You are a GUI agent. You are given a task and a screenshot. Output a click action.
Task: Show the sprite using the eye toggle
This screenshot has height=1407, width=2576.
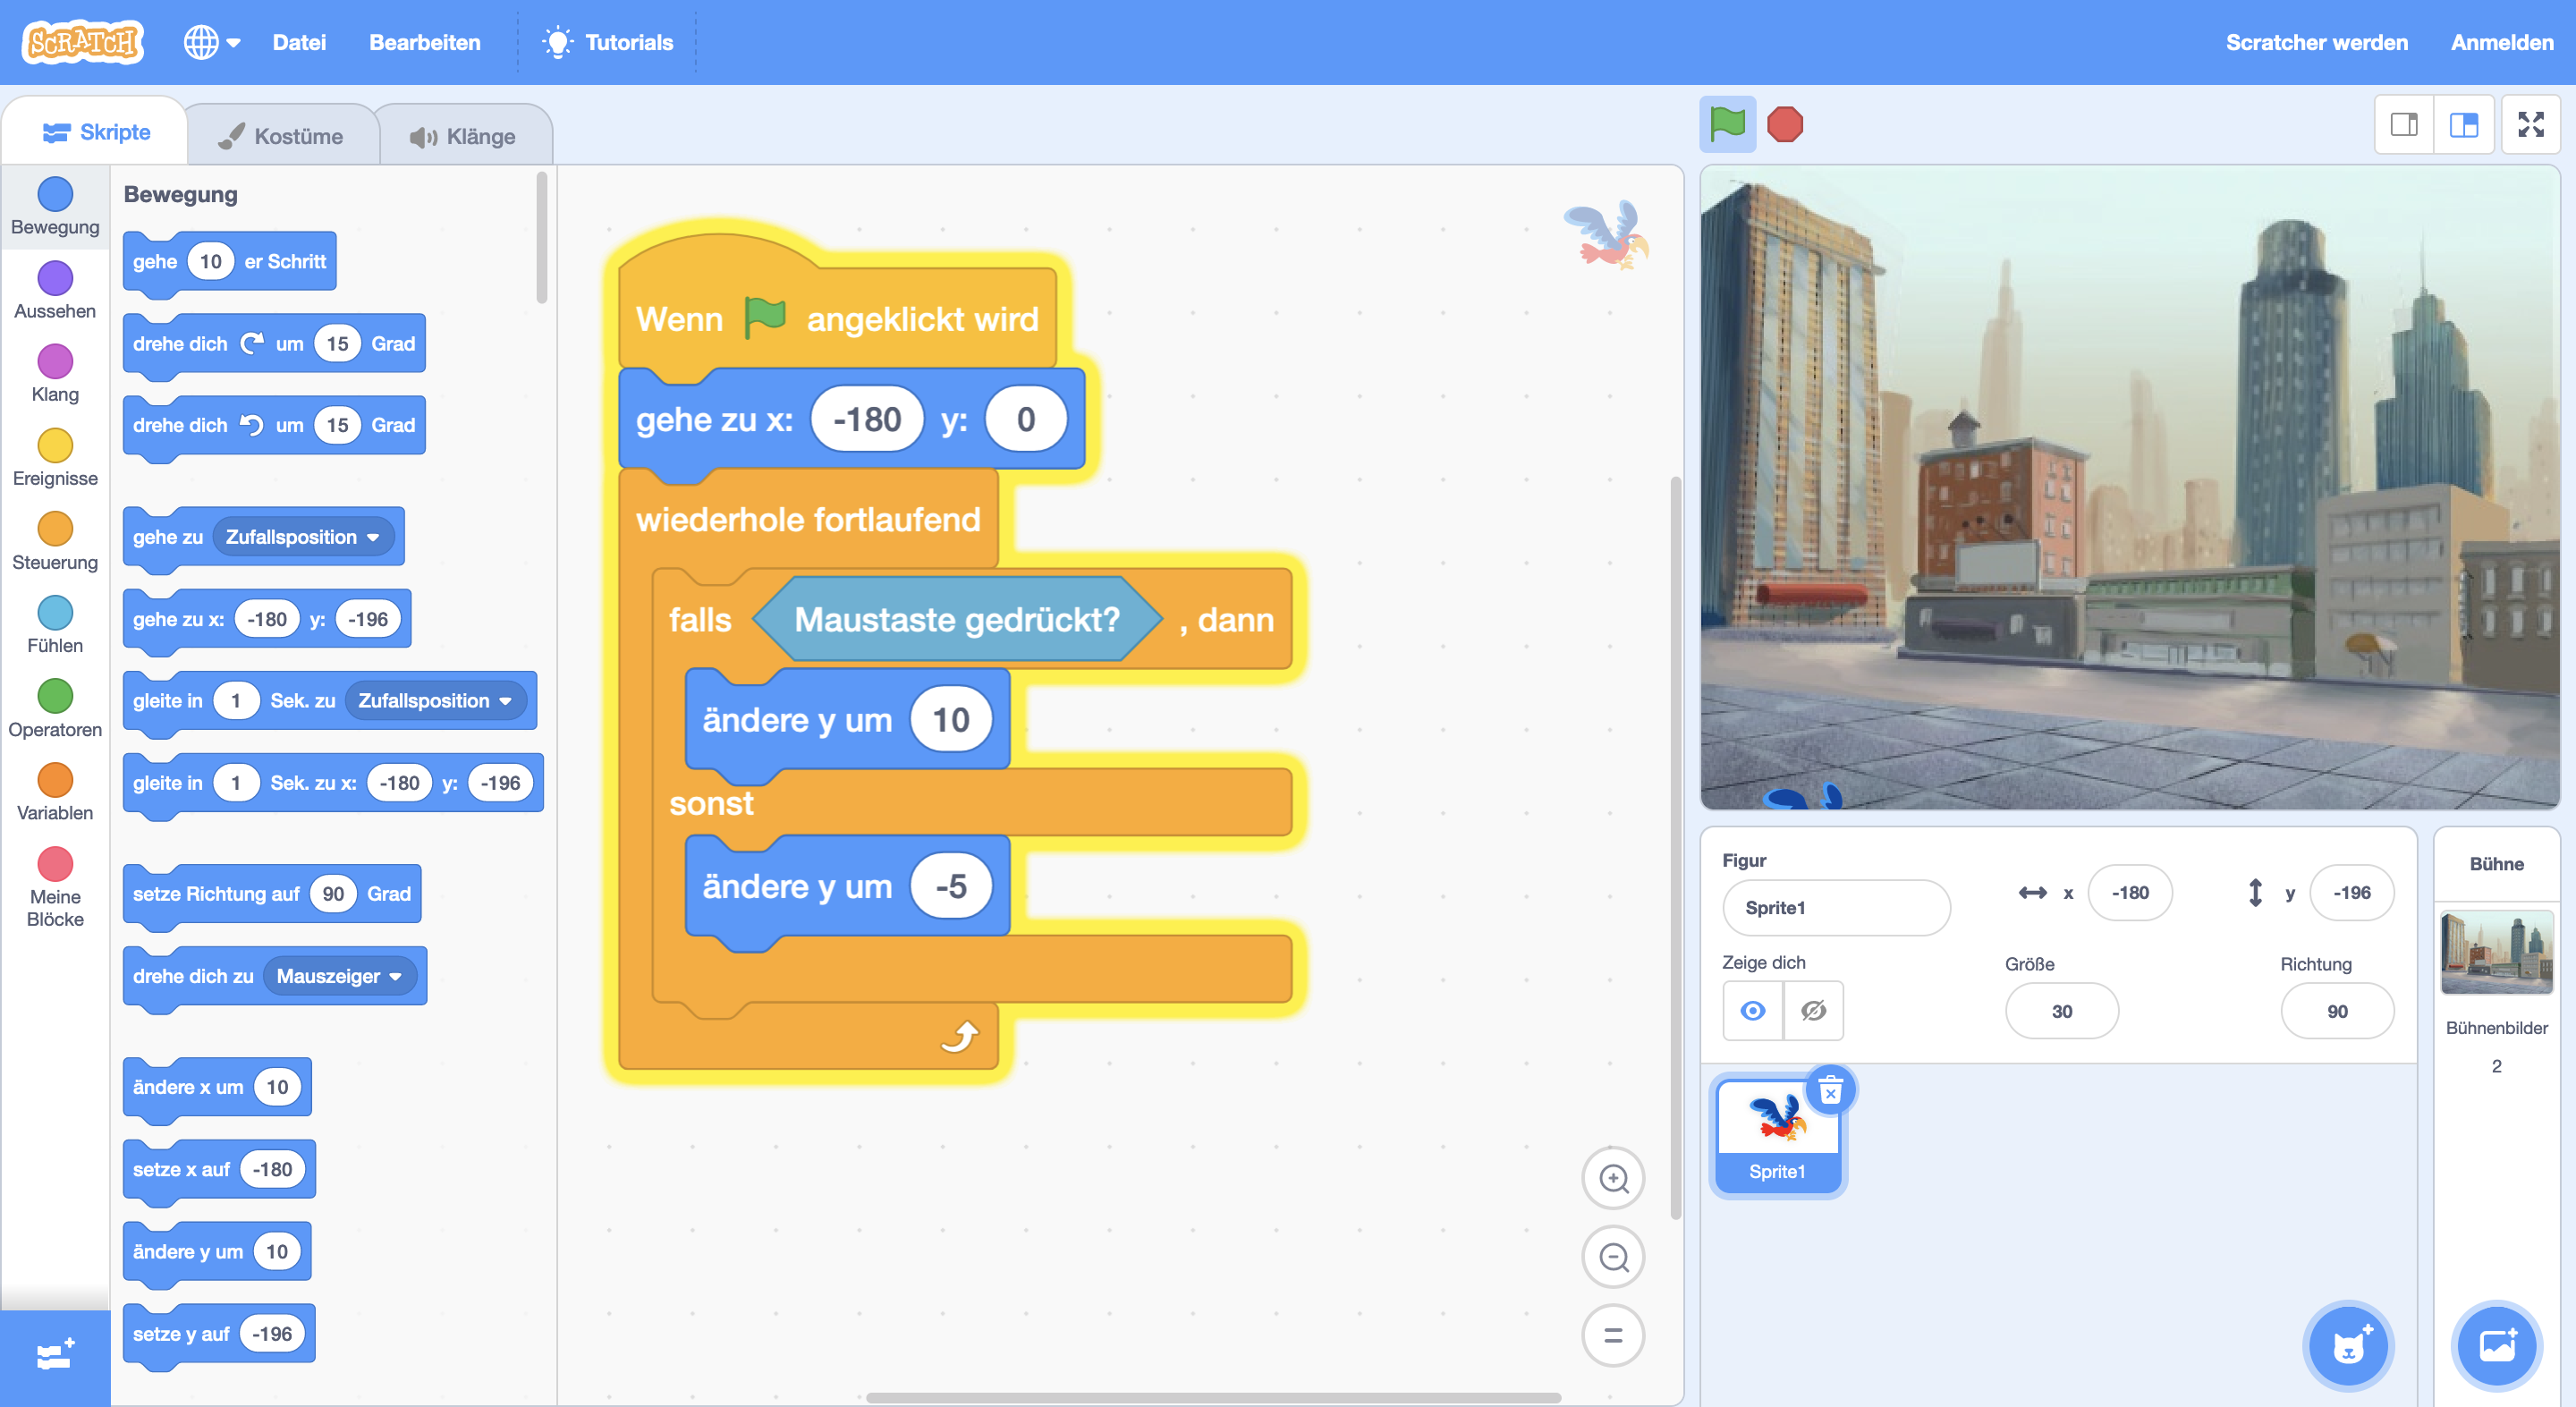[1752, 1011]
